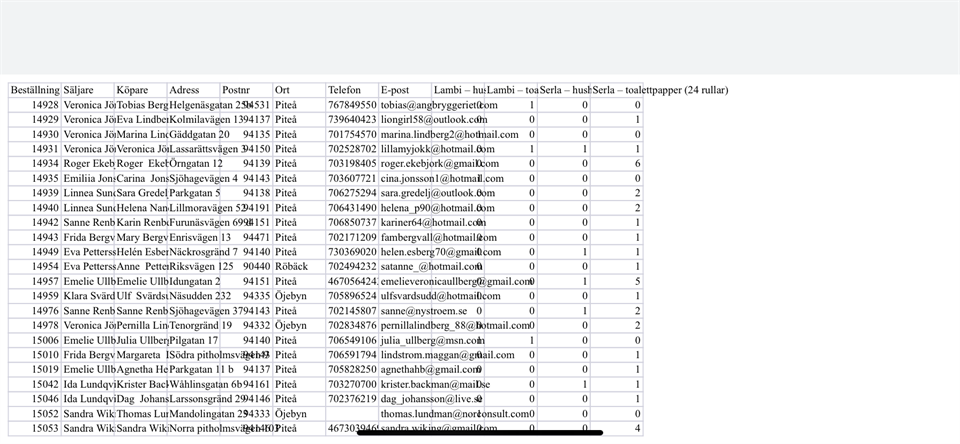The height and width of the screenshot is (444, 960).
Task: Click the Beställning column header
Action: [34, 90]
